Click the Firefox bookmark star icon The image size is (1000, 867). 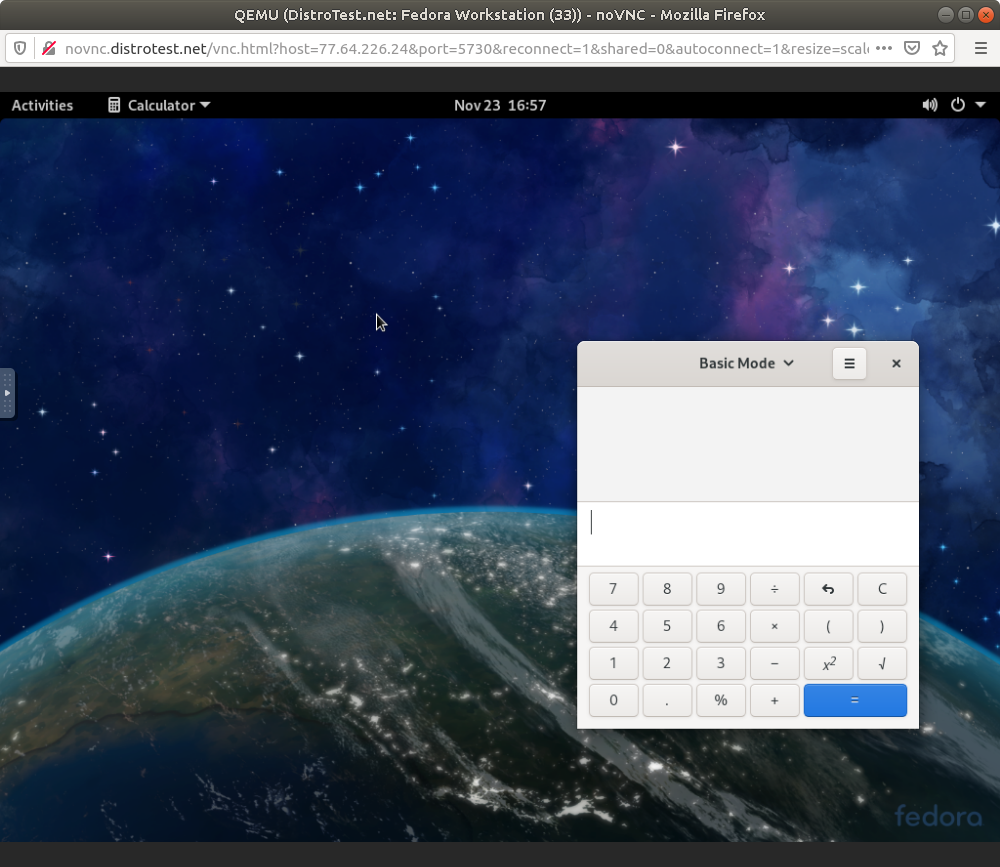(x=940, y=48)
